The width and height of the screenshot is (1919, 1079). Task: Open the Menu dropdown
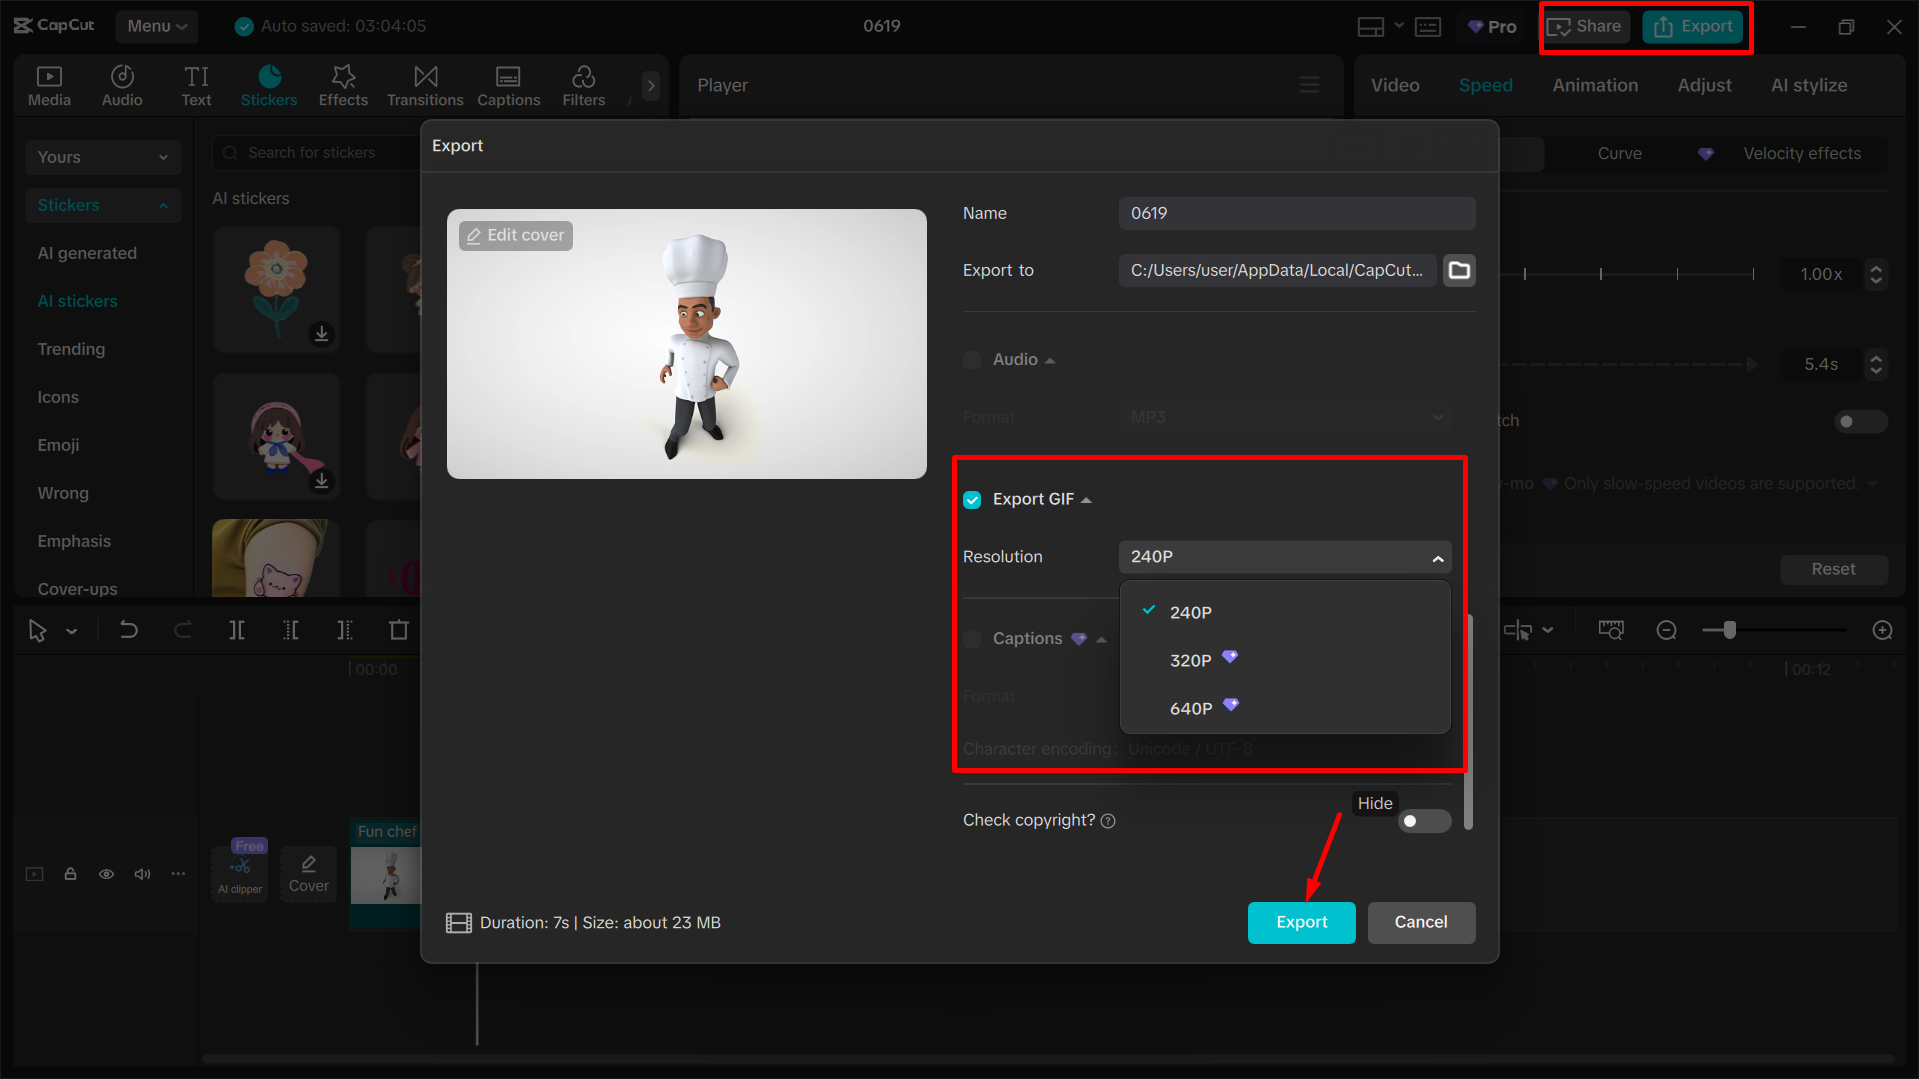[x=156, y=26]
